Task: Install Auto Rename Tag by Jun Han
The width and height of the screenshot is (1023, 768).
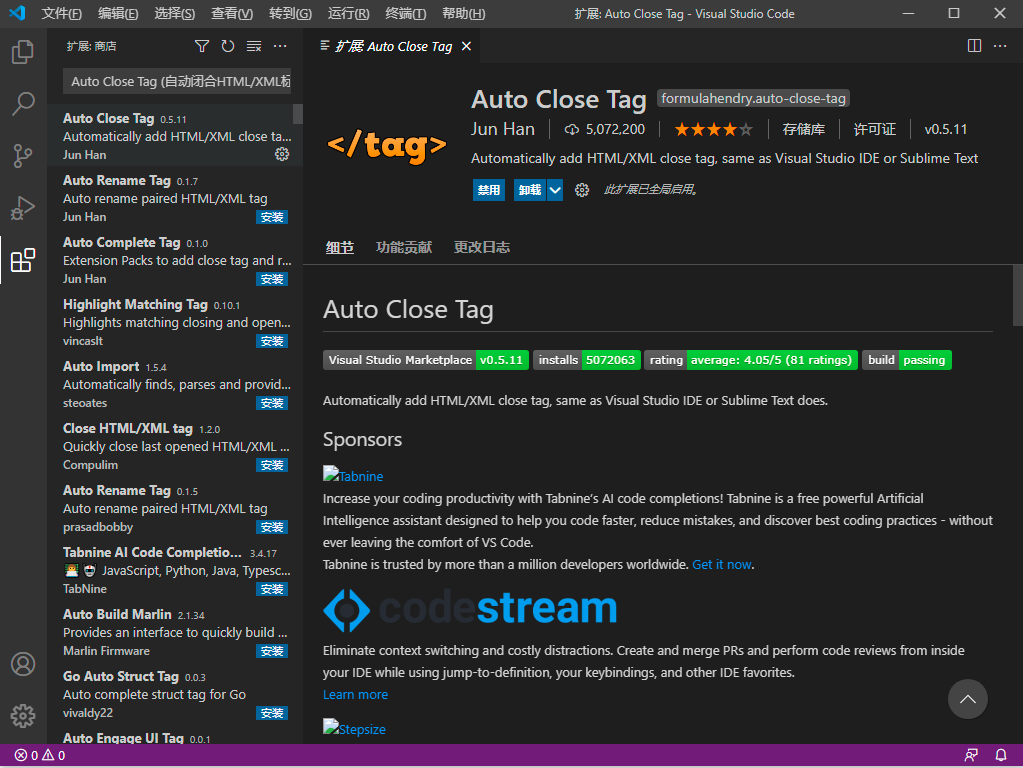Action: 272,217
